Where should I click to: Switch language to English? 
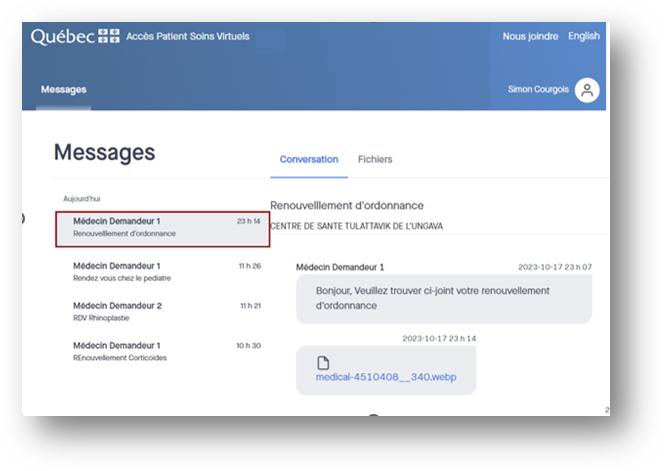tap(584, 36)
